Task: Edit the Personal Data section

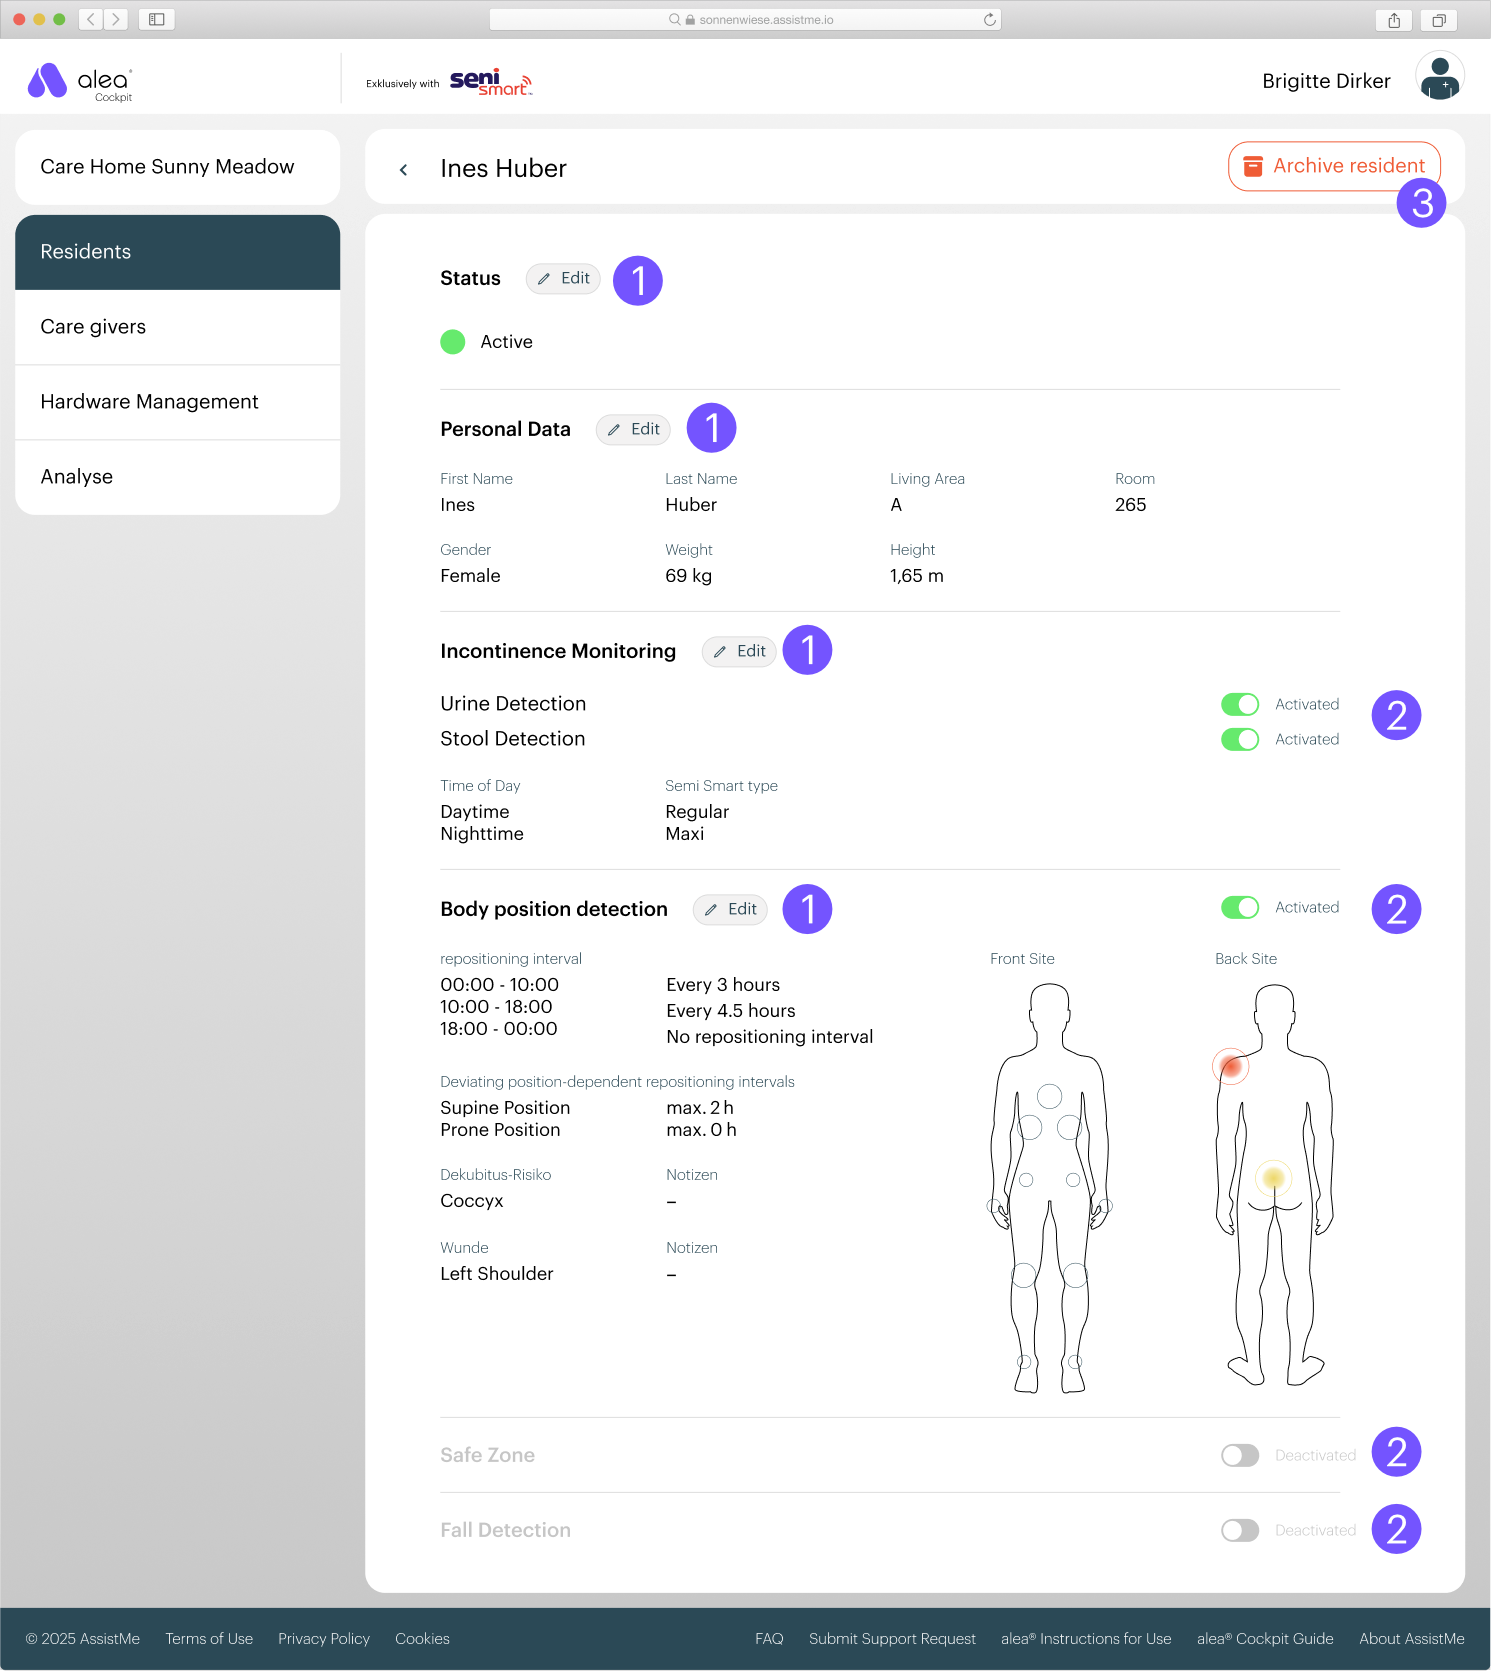Action: (x=634, y=430)
